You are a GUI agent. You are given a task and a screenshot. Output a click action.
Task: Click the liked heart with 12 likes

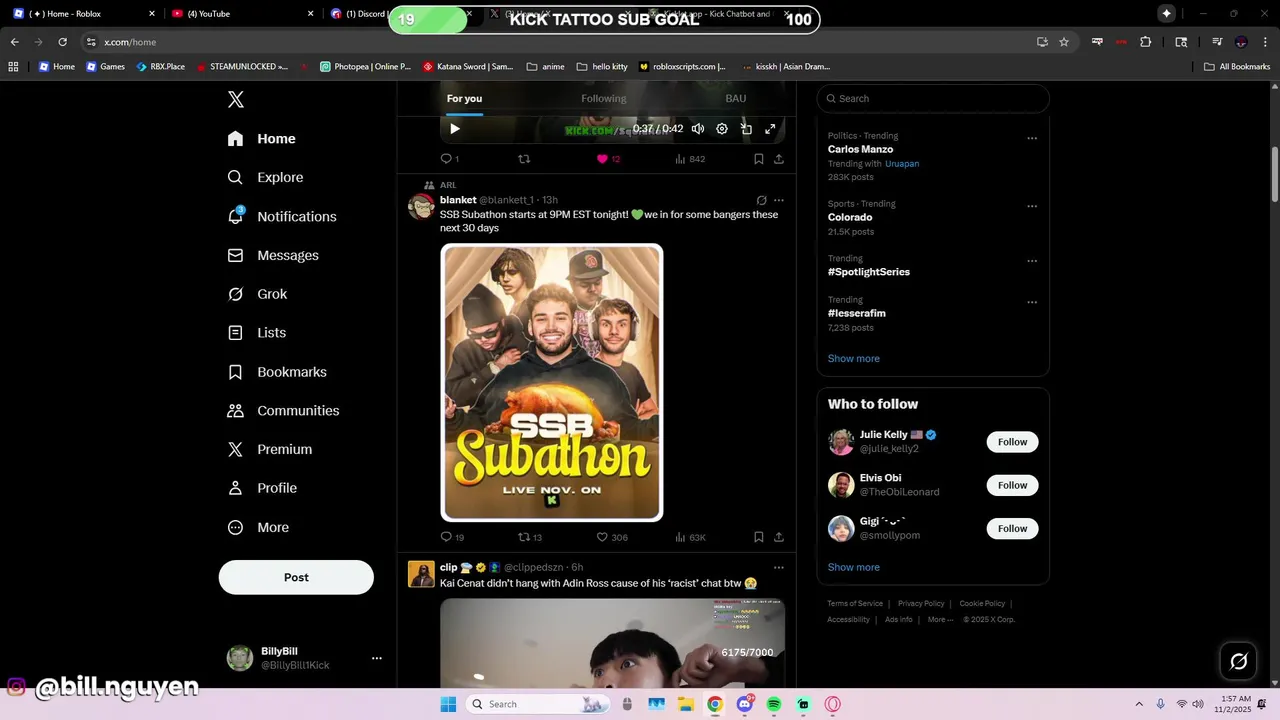tap(608, 159)
